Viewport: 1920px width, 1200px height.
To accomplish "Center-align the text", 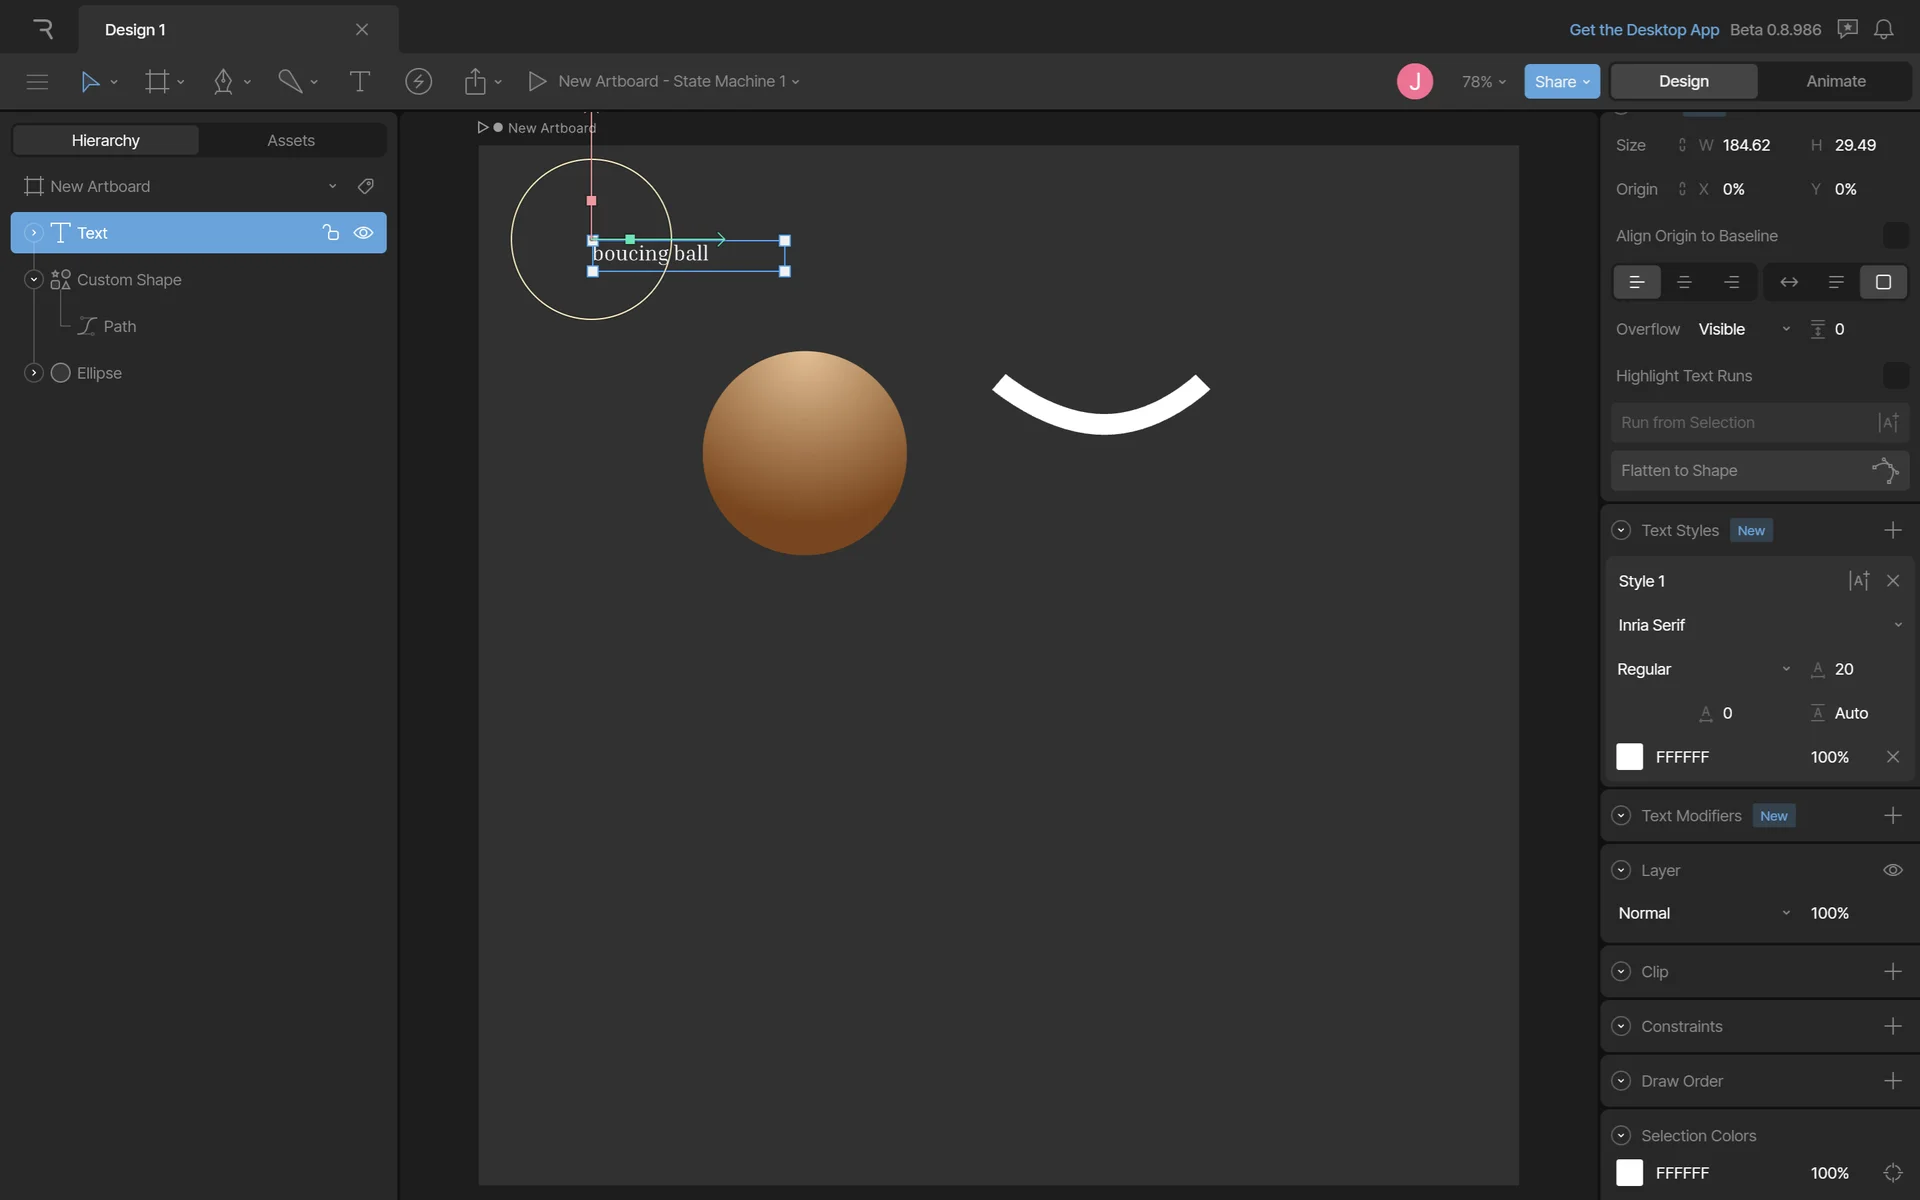I will click(1684, 282).
